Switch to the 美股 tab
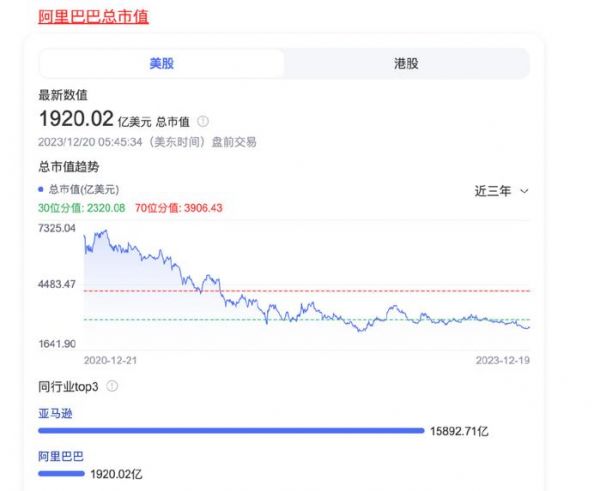 162,63
